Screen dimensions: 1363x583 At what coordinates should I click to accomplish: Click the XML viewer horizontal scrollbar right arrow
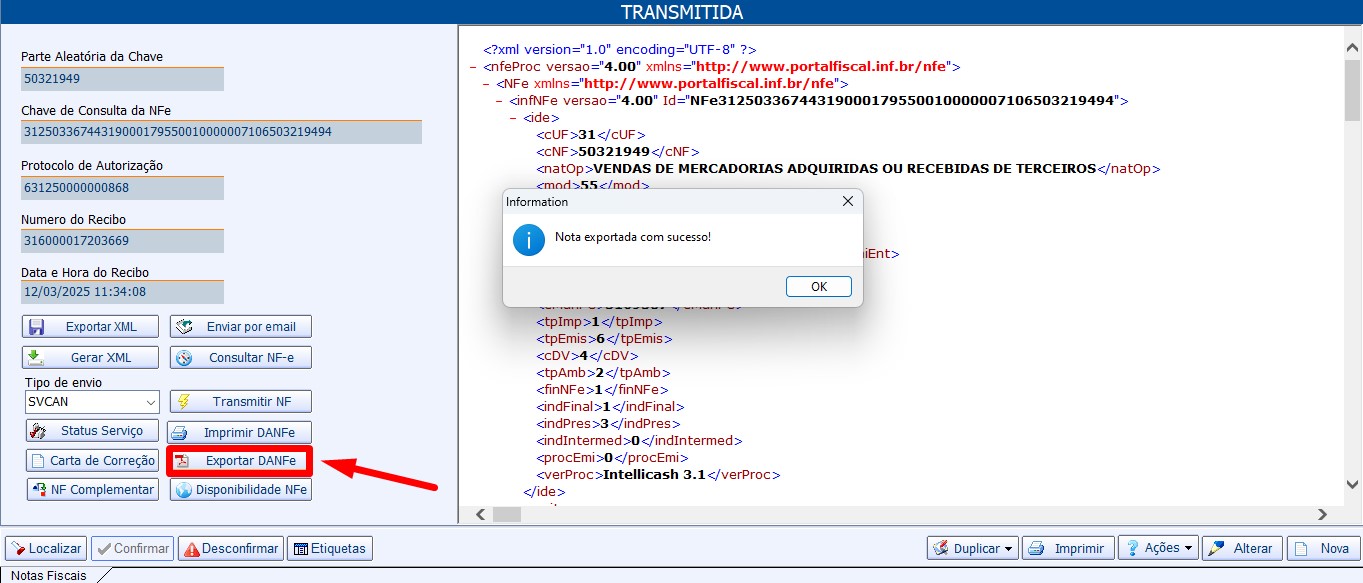[x=1322, y=514]
